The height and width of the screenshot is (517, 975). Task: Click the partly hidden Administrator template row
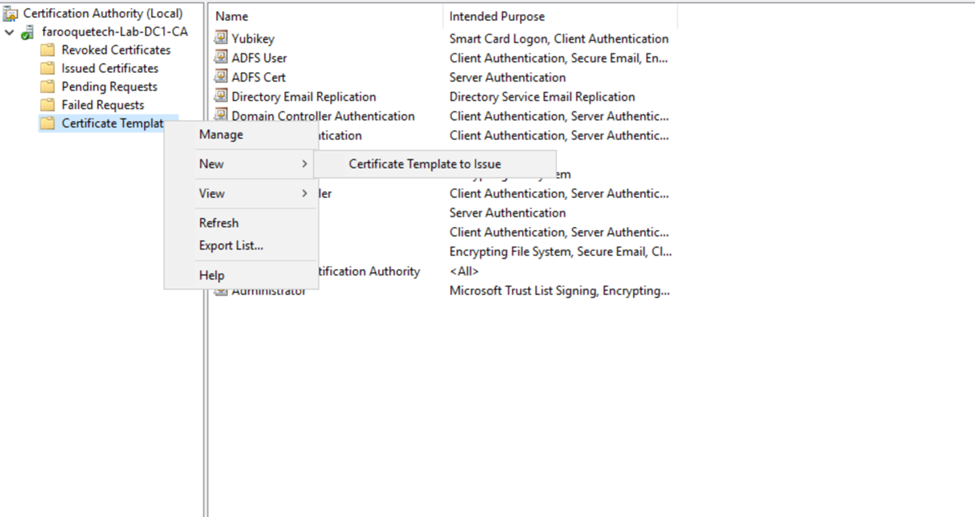click(268, 292)
